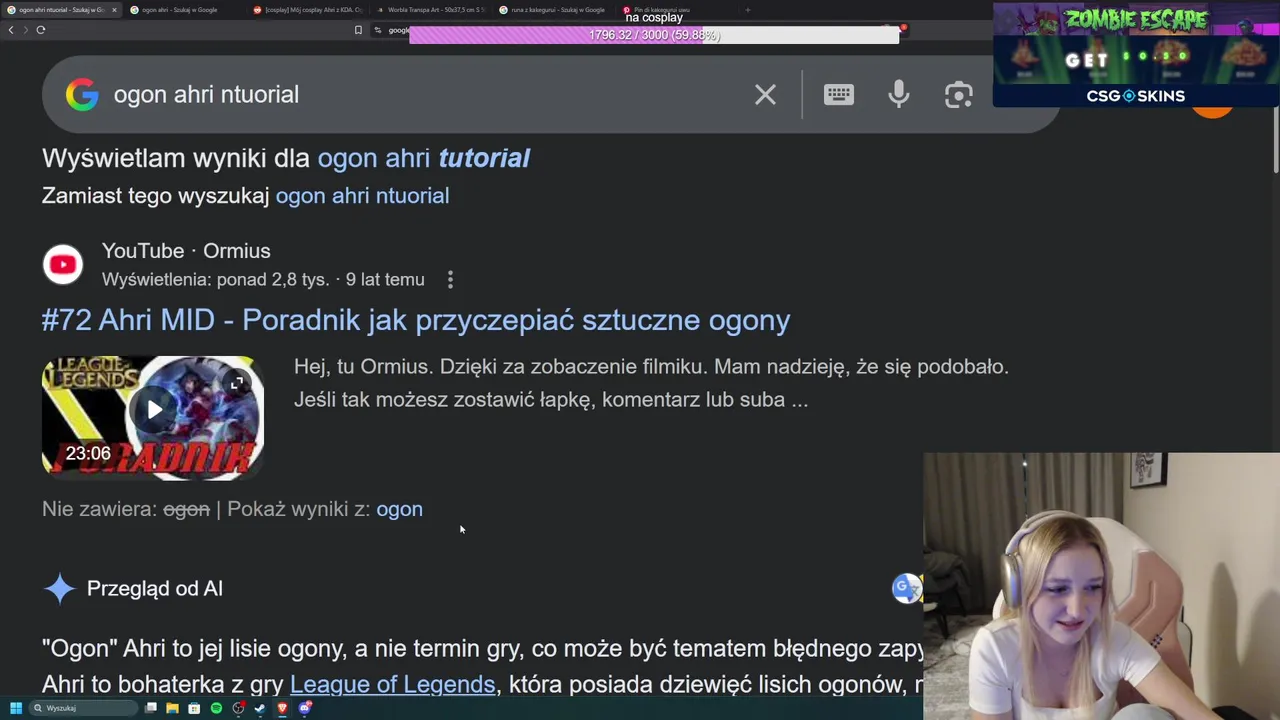Go back in the browser
1280x720 pixels.
tap(11, 30)
